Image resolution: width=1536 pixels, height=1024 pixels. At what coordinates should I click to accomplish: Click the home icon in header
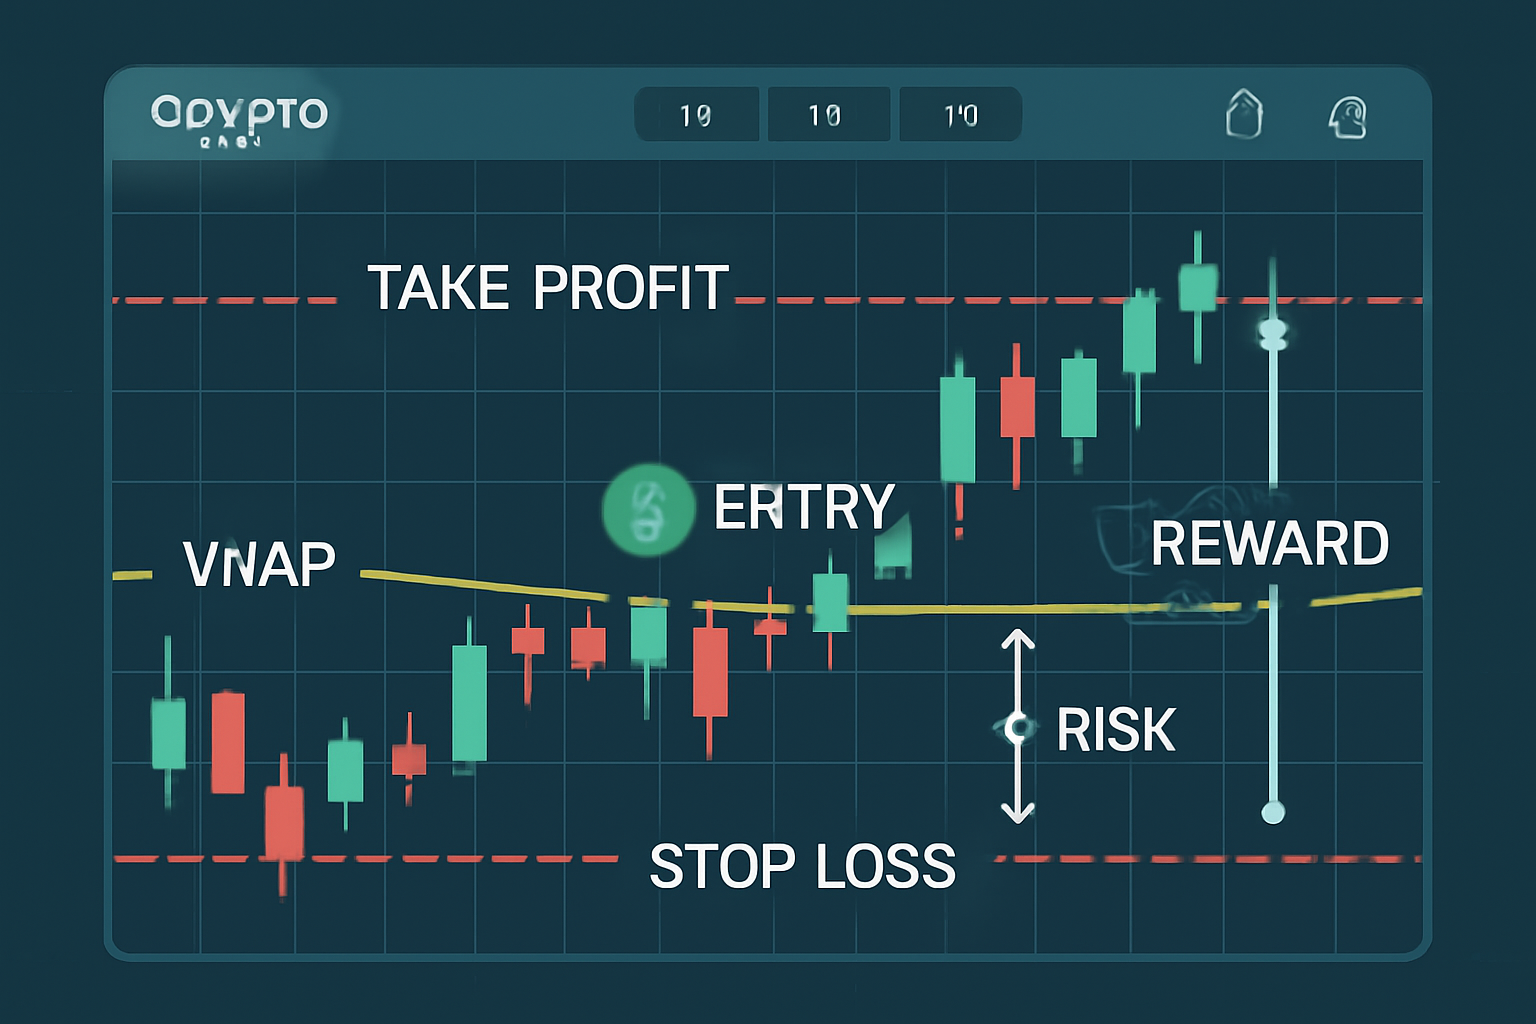click(x=1244, y=114)
